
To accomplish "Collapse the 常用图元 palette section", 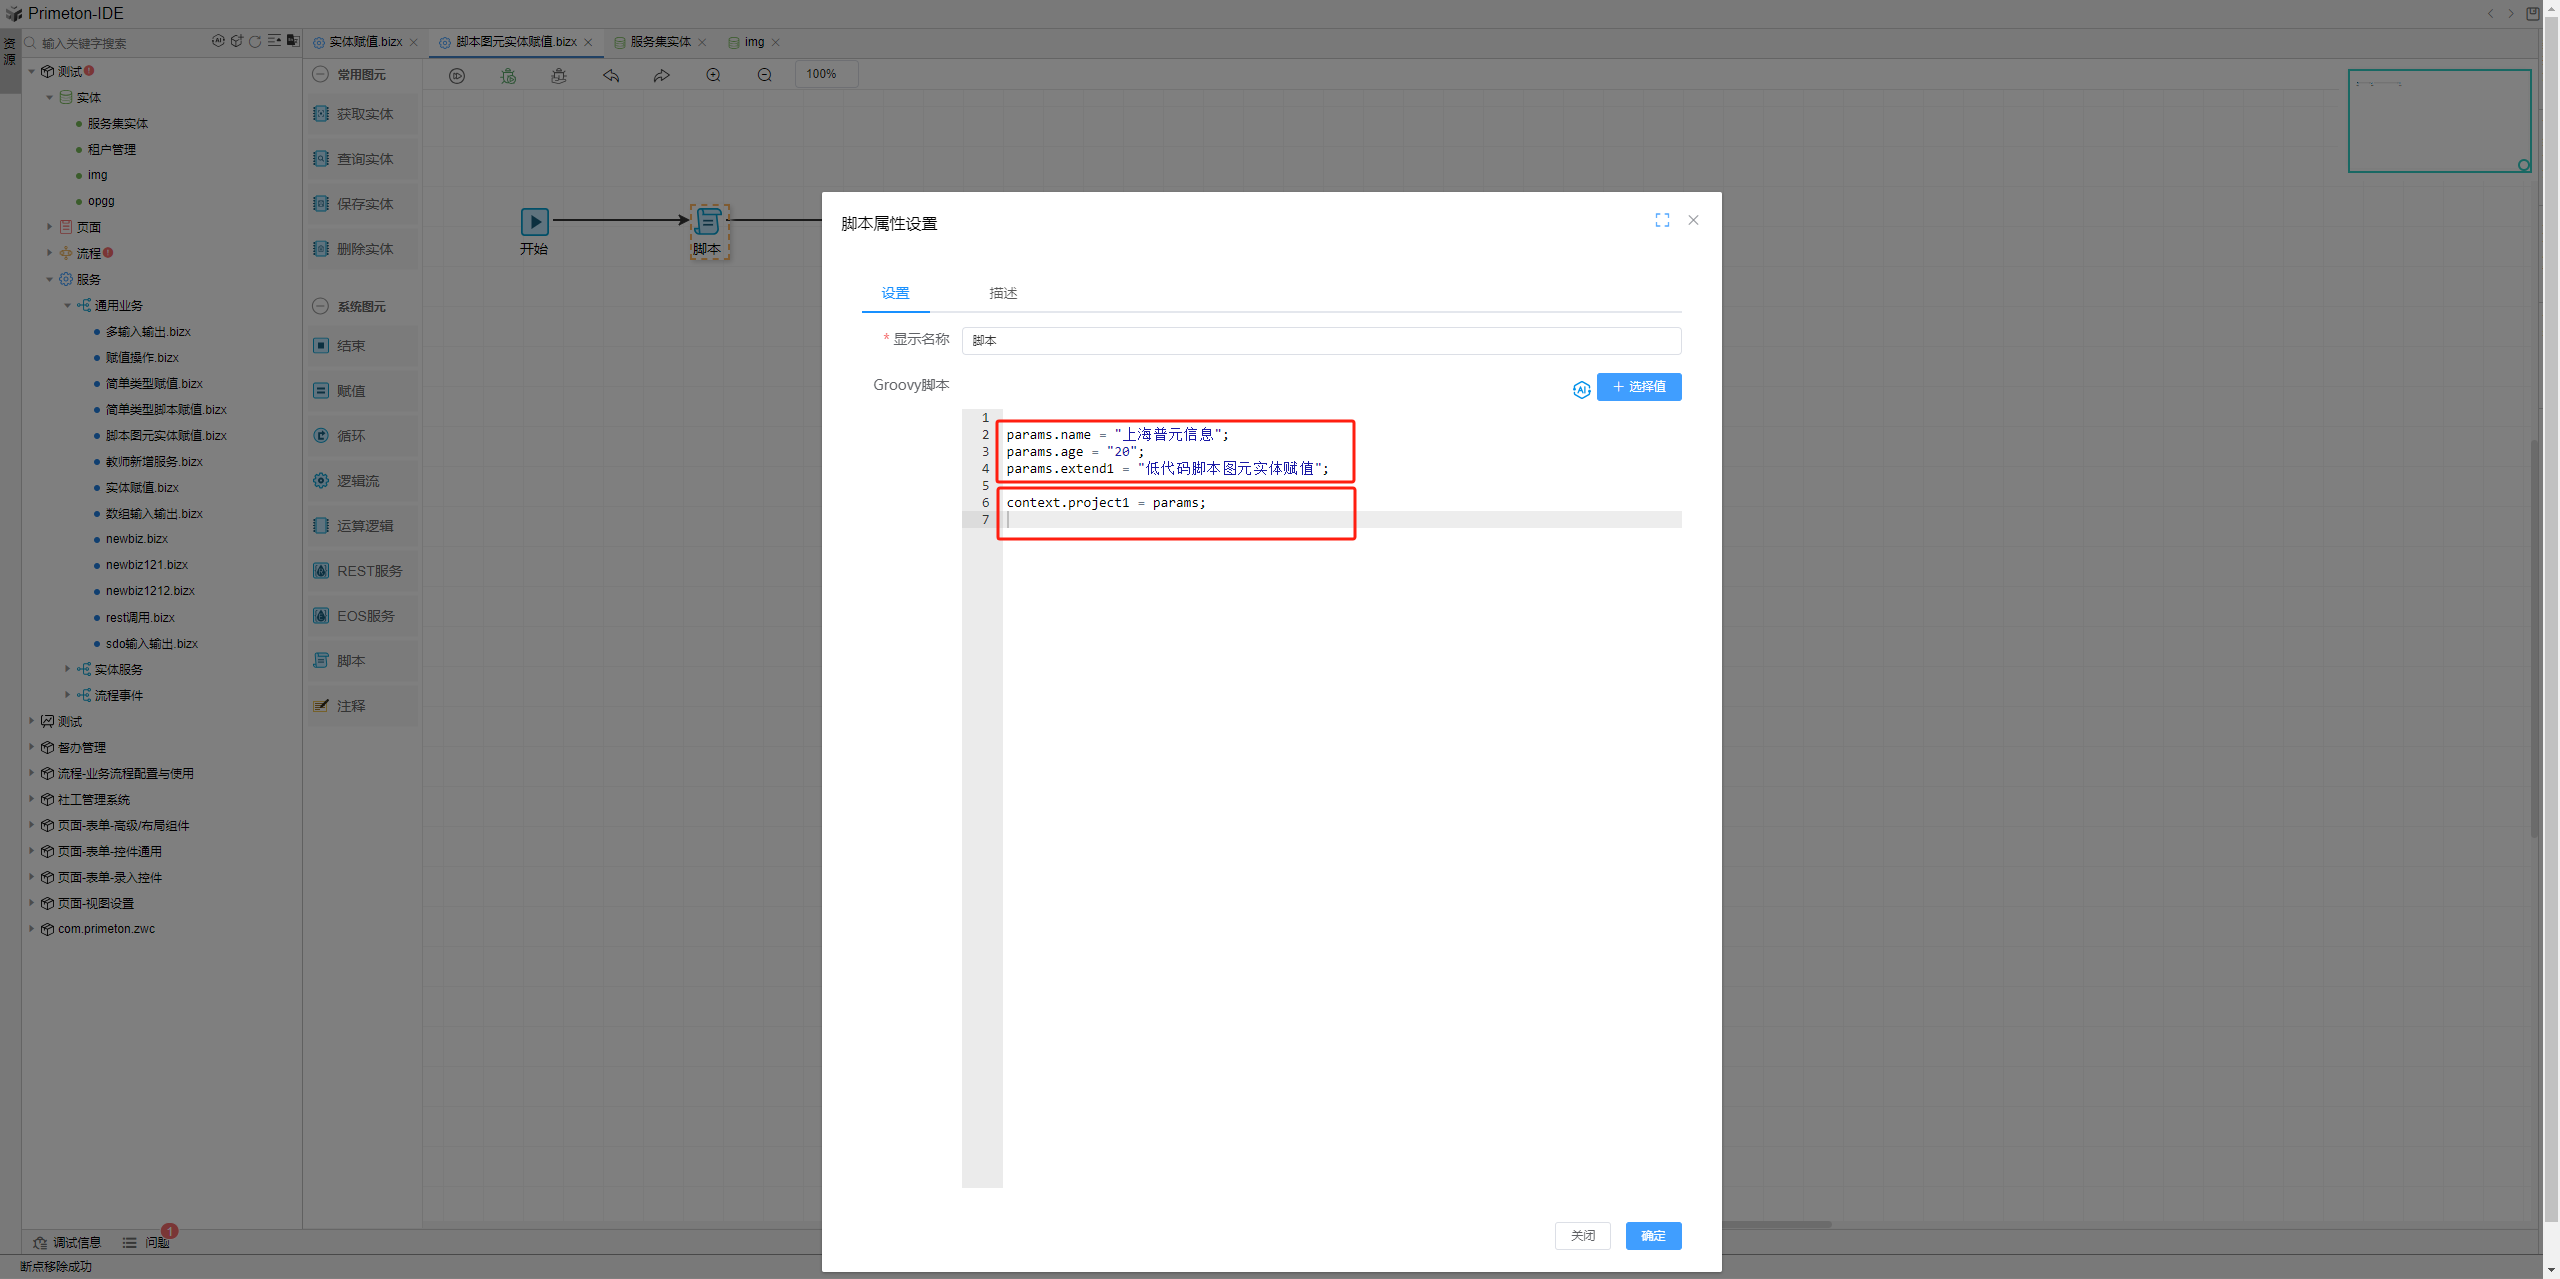I will (x=321, y=74).
